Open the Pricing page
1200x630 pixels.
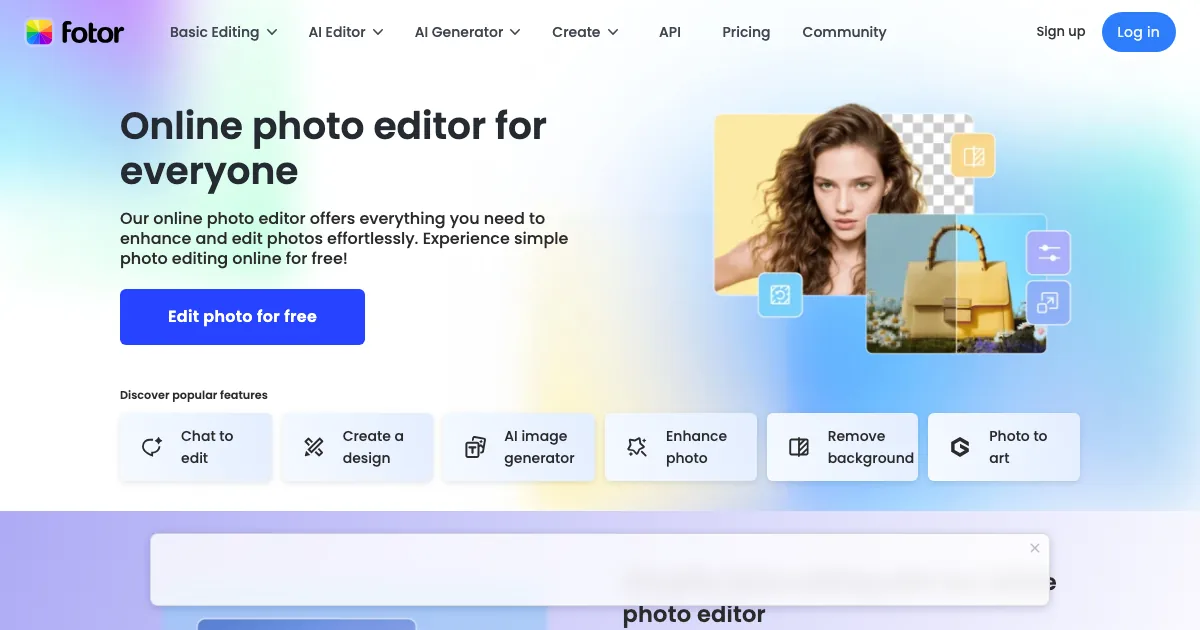(746, 32)
